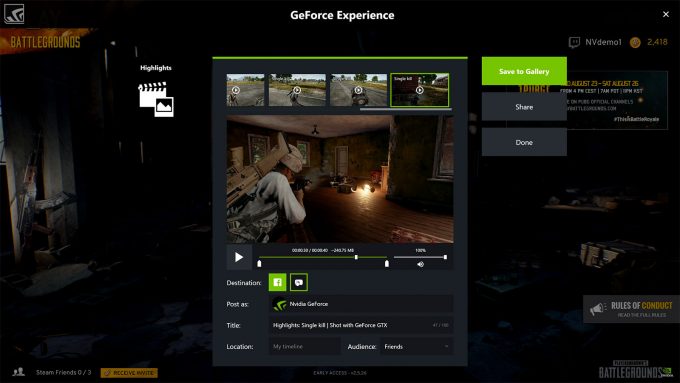
Task: Close the GeForce Experience overlay
Action: [666, 14]
